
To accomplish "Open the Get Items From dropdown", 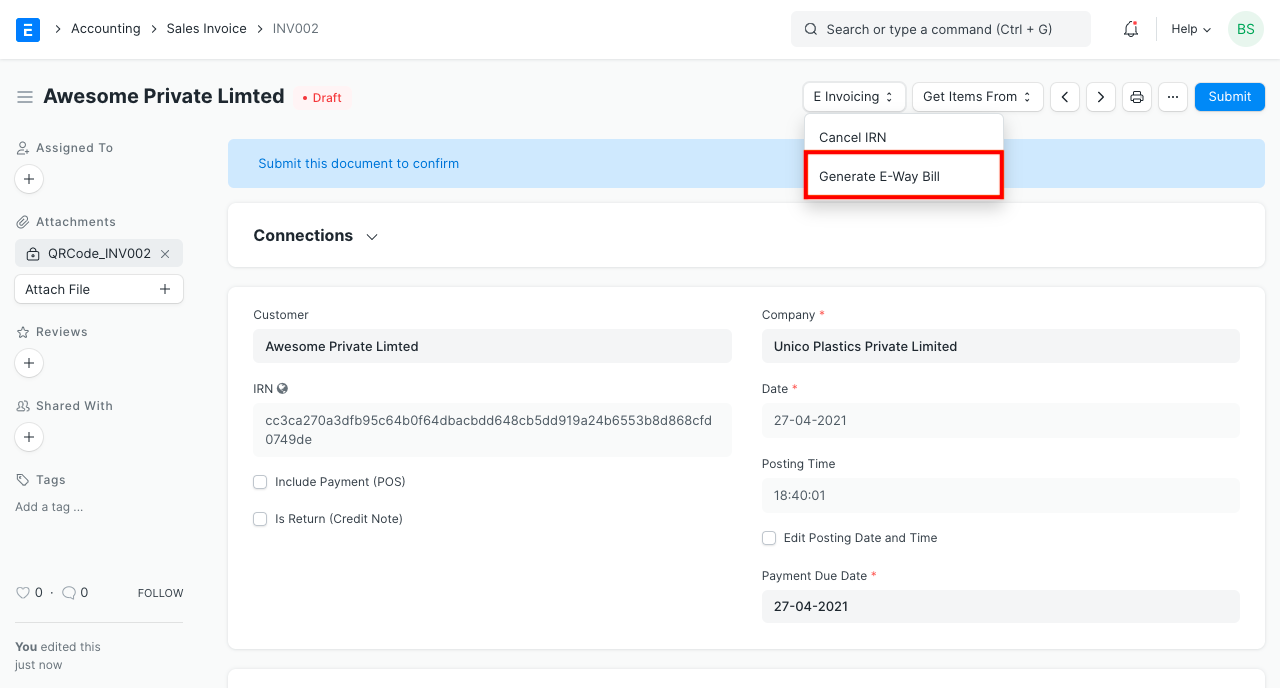I will pyautogui.click(x=977, y=96).
